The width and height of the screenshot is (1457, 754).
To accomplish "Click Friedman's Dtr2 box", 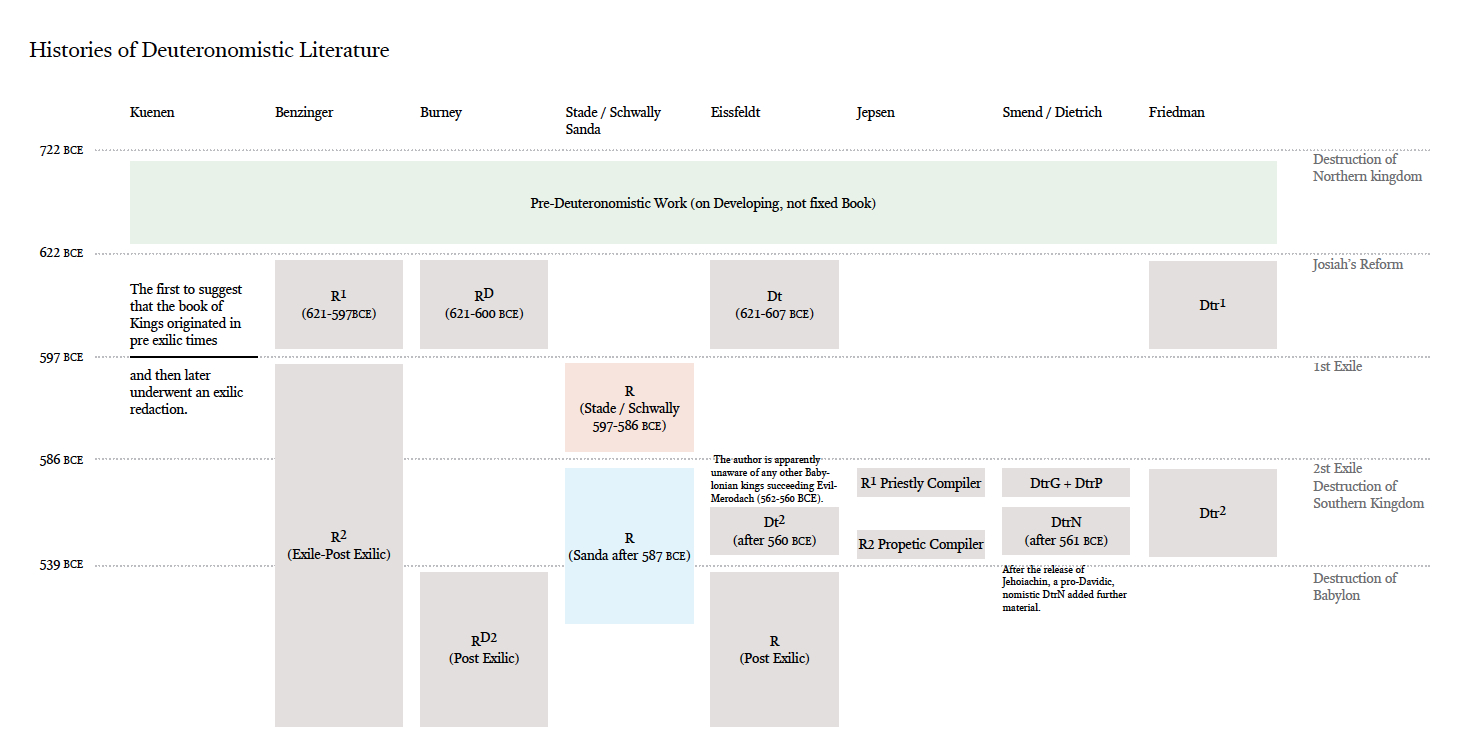I will point(1212,512).
